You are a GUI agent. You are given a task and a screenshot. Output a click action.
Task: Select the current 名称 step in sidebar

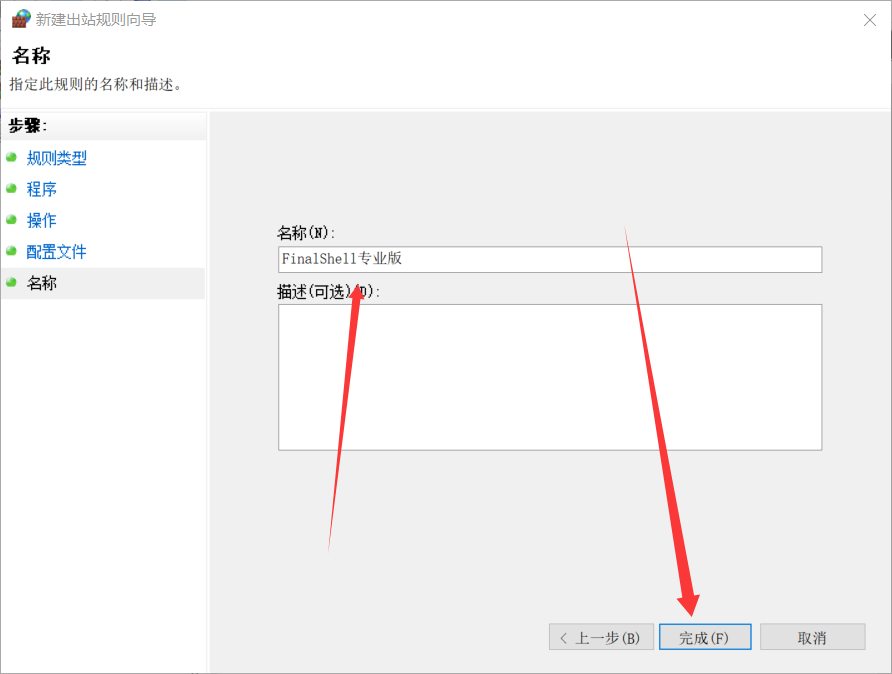[41, 283]
